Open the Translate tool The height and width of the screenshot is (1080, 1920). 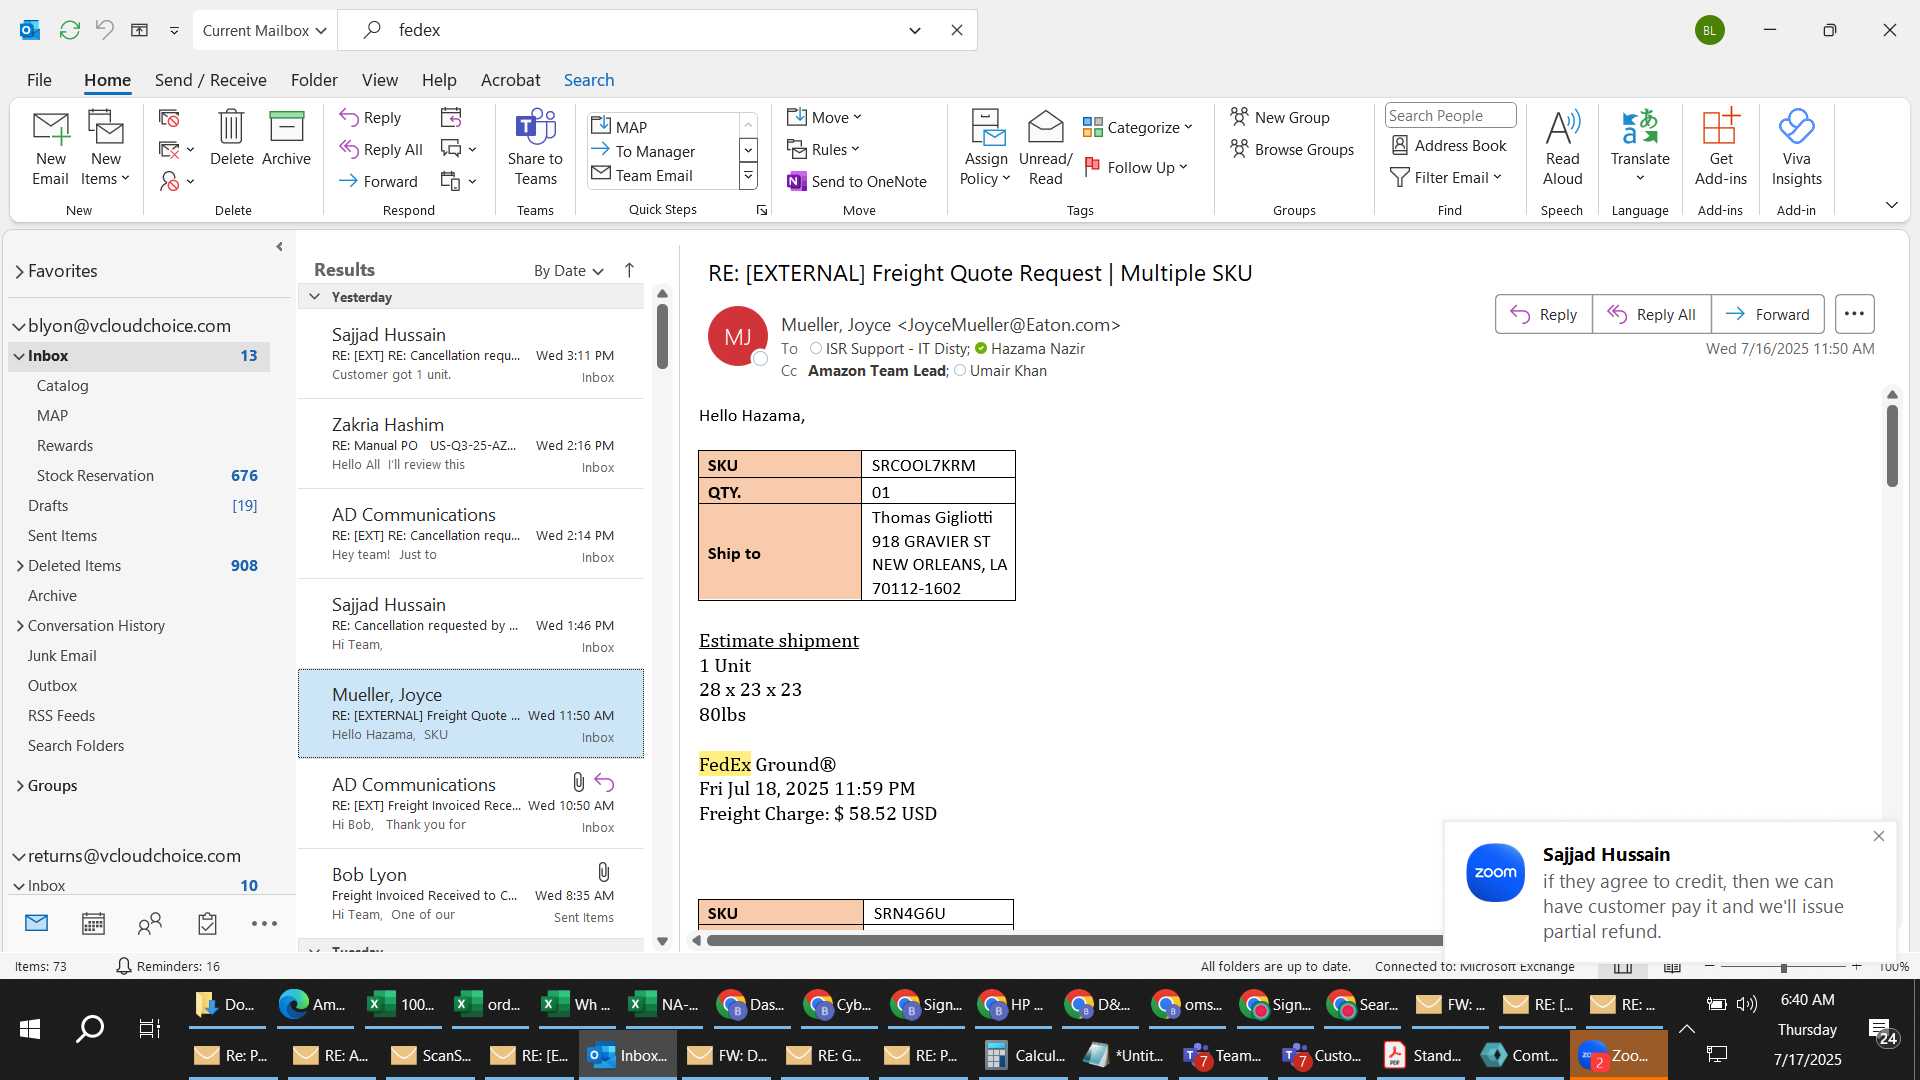[1640, 148]
